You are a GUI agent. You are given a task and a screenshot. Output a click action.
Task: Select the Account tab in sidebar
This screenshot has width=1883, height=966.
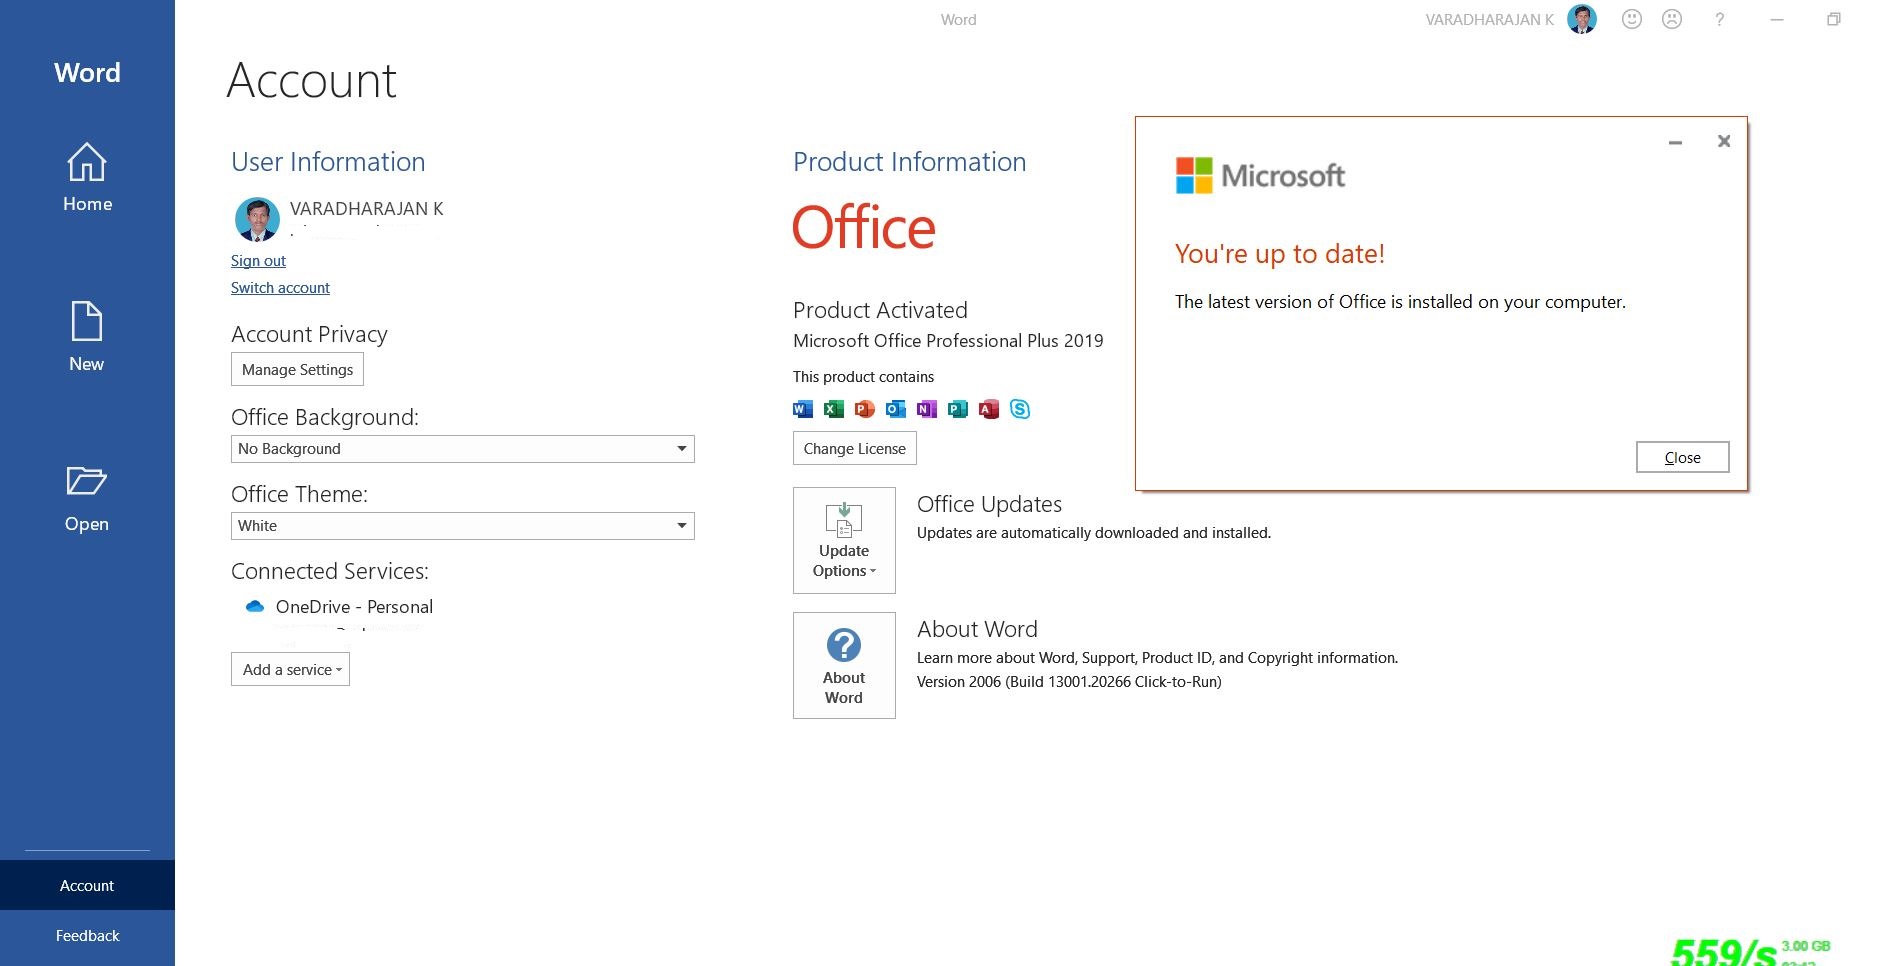(x=87, y=885)
